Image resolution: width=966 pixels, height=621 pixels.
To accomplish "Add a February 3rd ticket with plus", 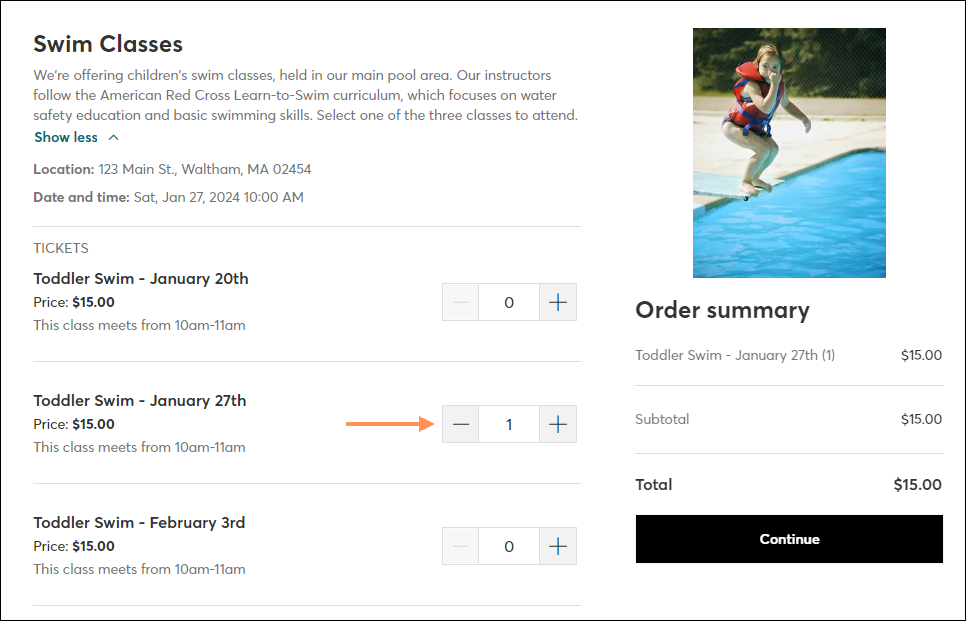I will point(558,546).
